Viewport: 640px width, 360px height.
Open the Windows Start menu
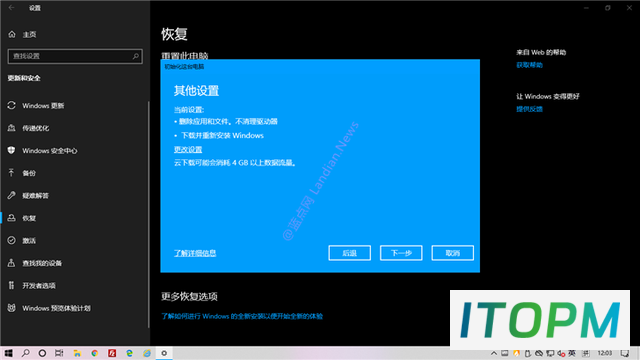tap(8, 353)
